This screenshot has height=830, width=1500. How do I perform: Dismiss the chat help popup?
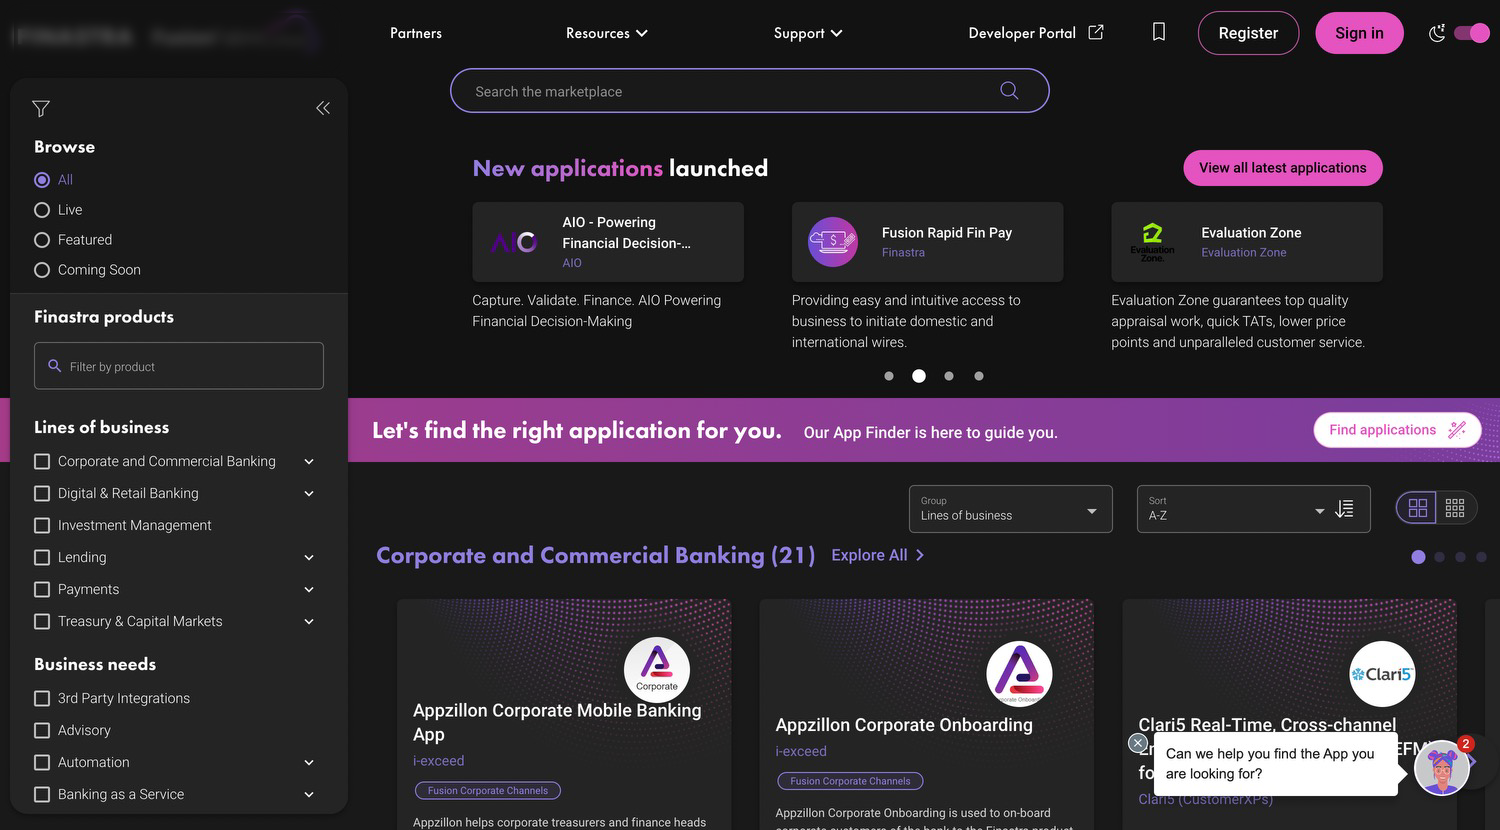tap(1137, 743)
